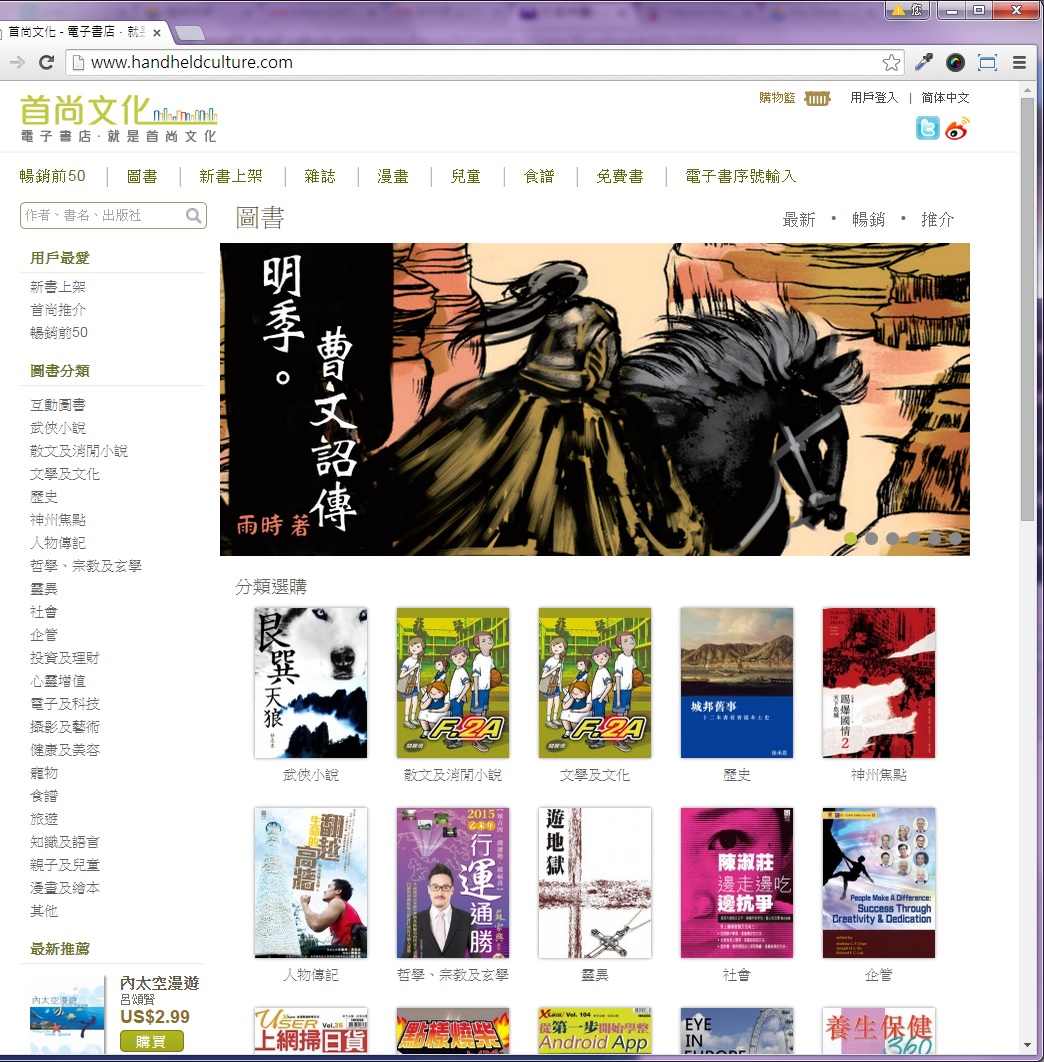Open the 免費書 navigation menu
Image resolution: width=1044 pixels, height=1062 pixels.
pyautogui.click(x=620, y=177)
